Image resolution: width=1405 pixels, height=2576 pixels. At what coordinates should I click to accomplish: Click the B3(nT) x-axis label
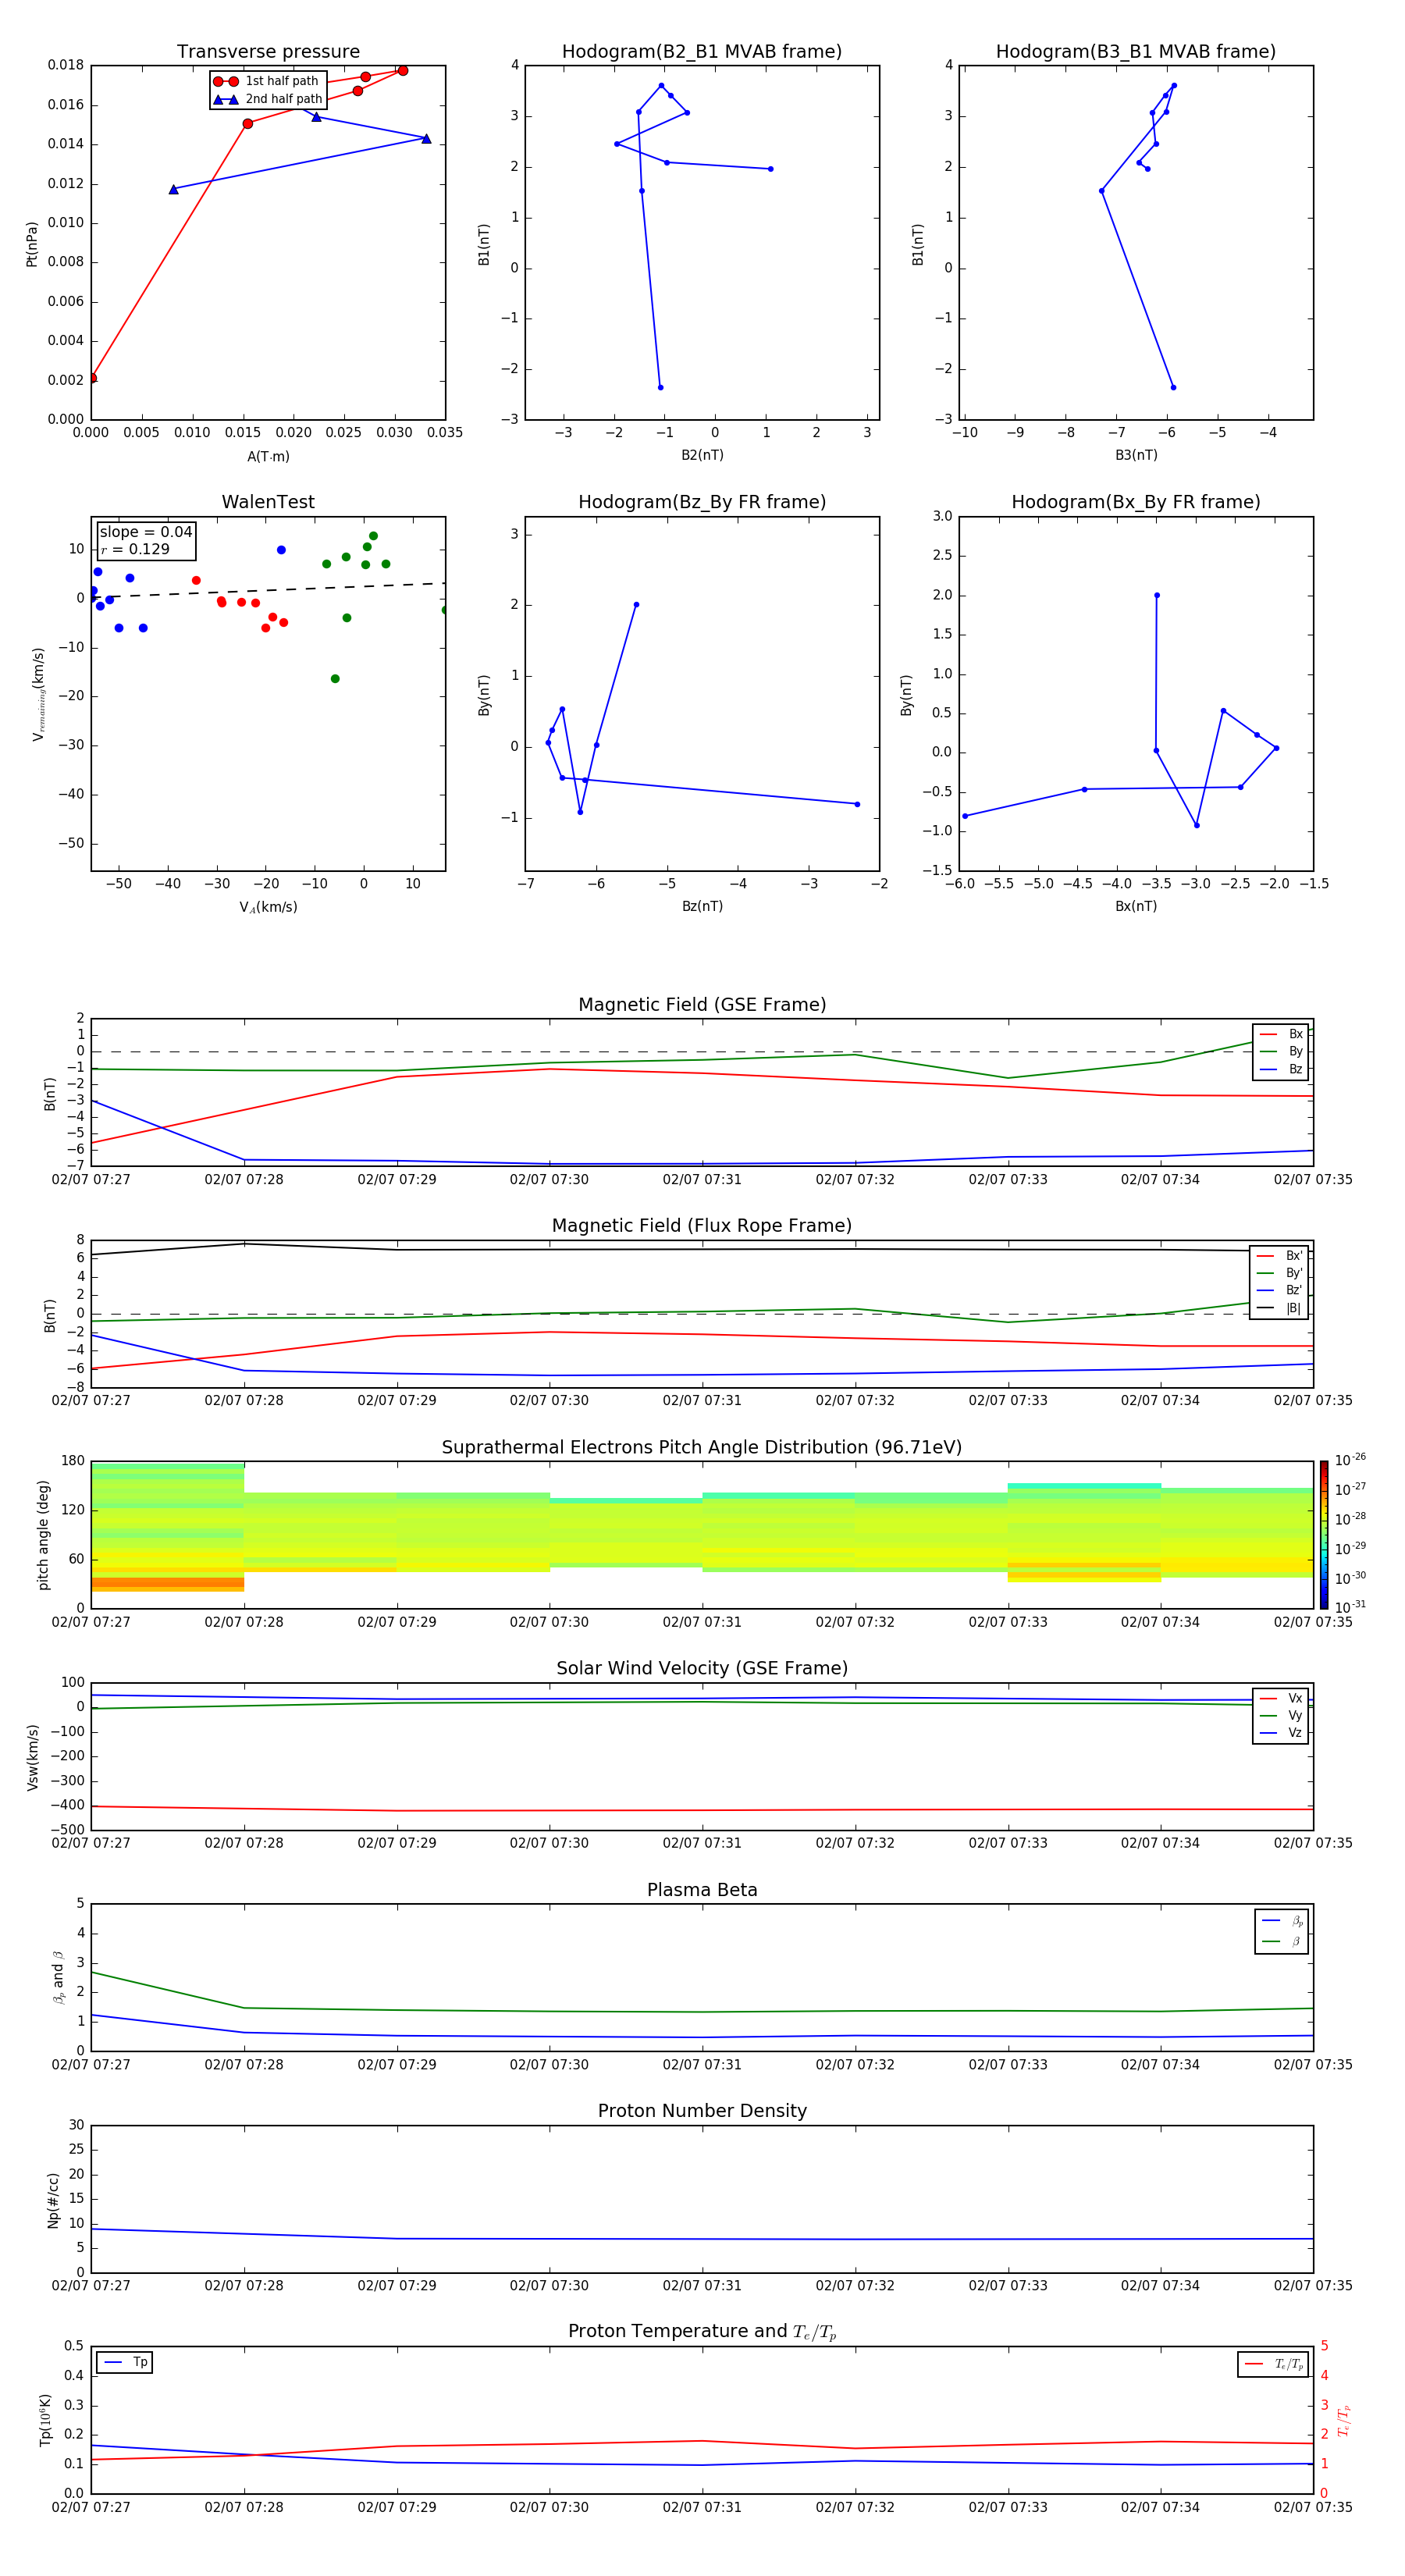1136,455
